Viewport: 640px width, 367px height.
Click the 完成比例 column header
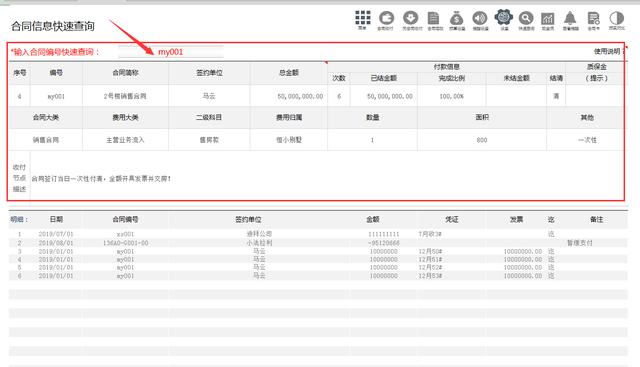[451, 78]
